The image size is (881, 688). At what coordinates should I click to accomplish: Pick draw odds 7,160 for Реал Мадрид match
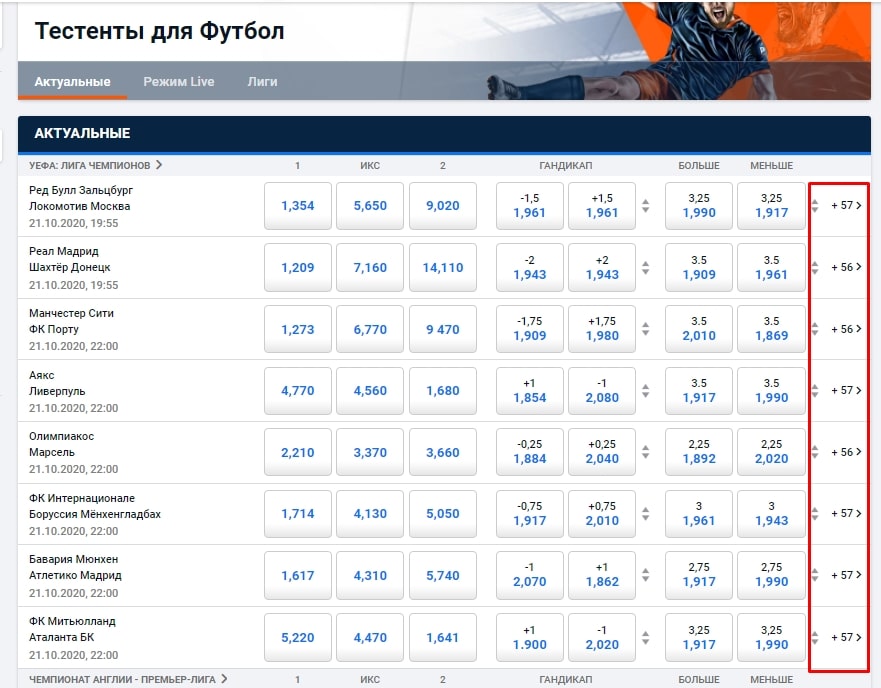click(370, 268)
